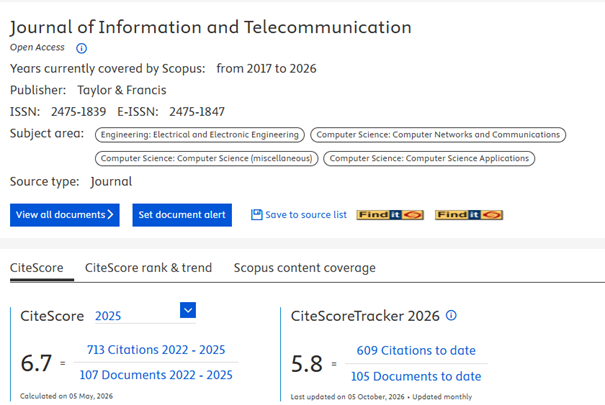Click the E-ISSN value 2475-1847

[x=197, y=112]
